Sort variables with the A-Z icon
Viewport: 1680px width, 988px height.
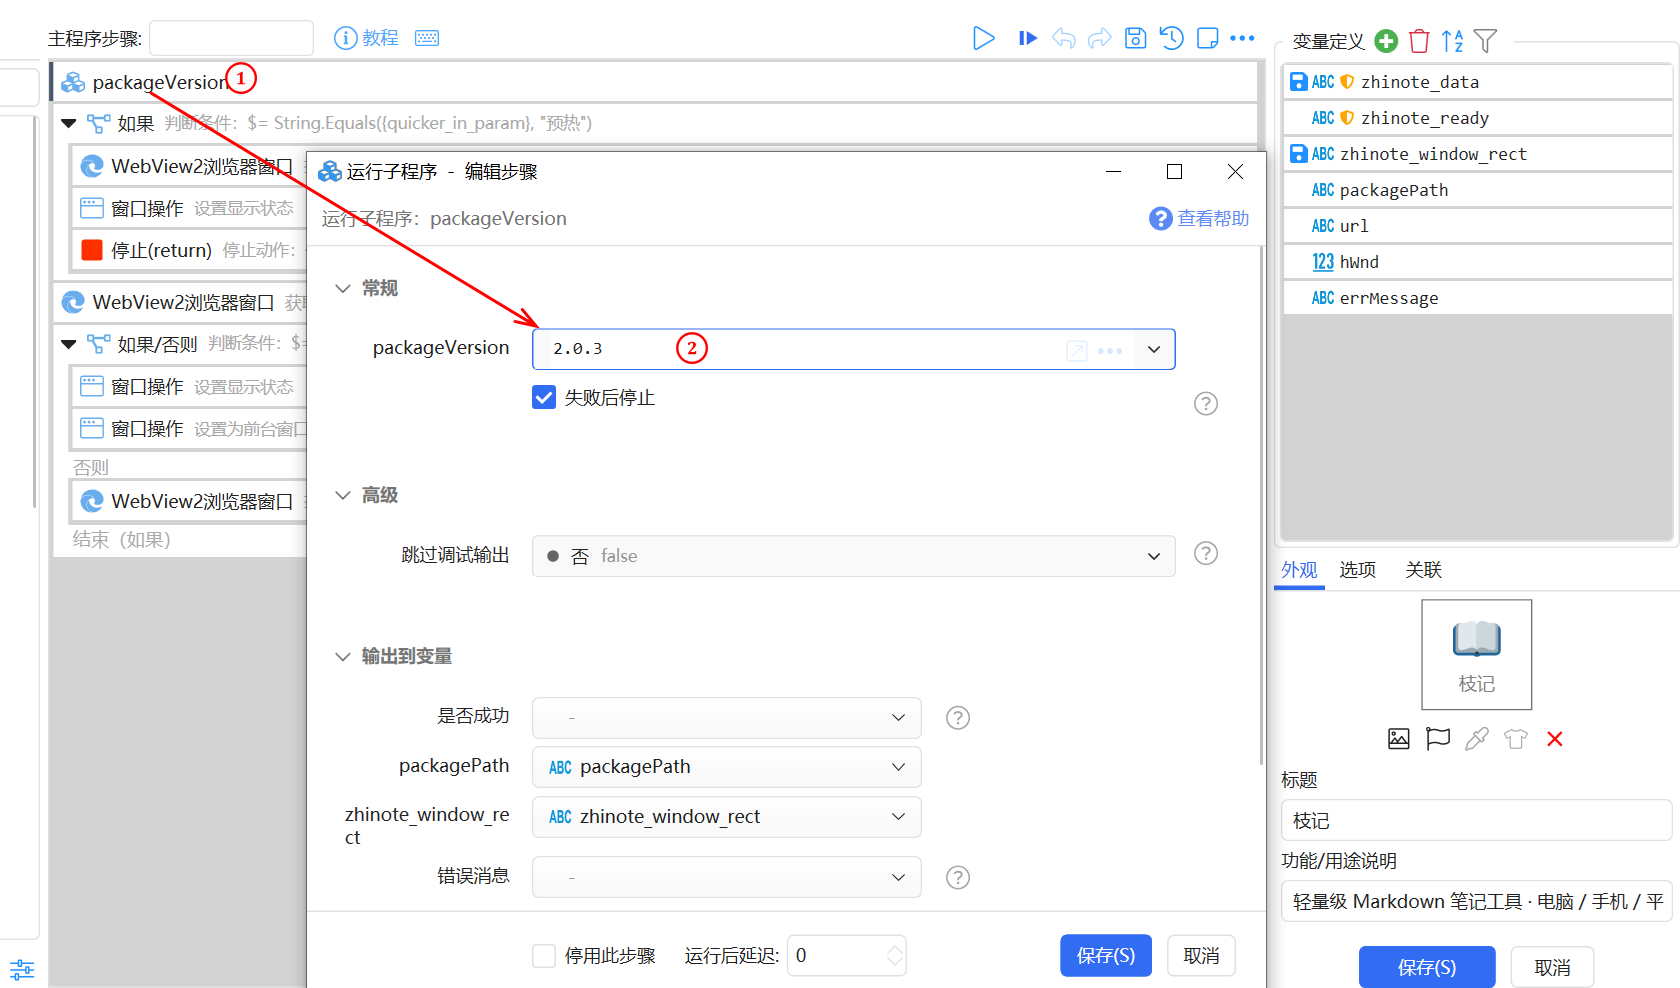(1453, 41)
